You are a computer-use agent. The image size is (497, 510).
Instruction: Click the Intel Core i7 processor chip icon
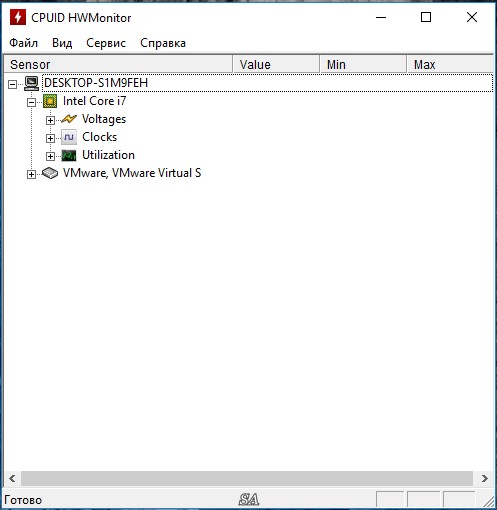[50, 101]
